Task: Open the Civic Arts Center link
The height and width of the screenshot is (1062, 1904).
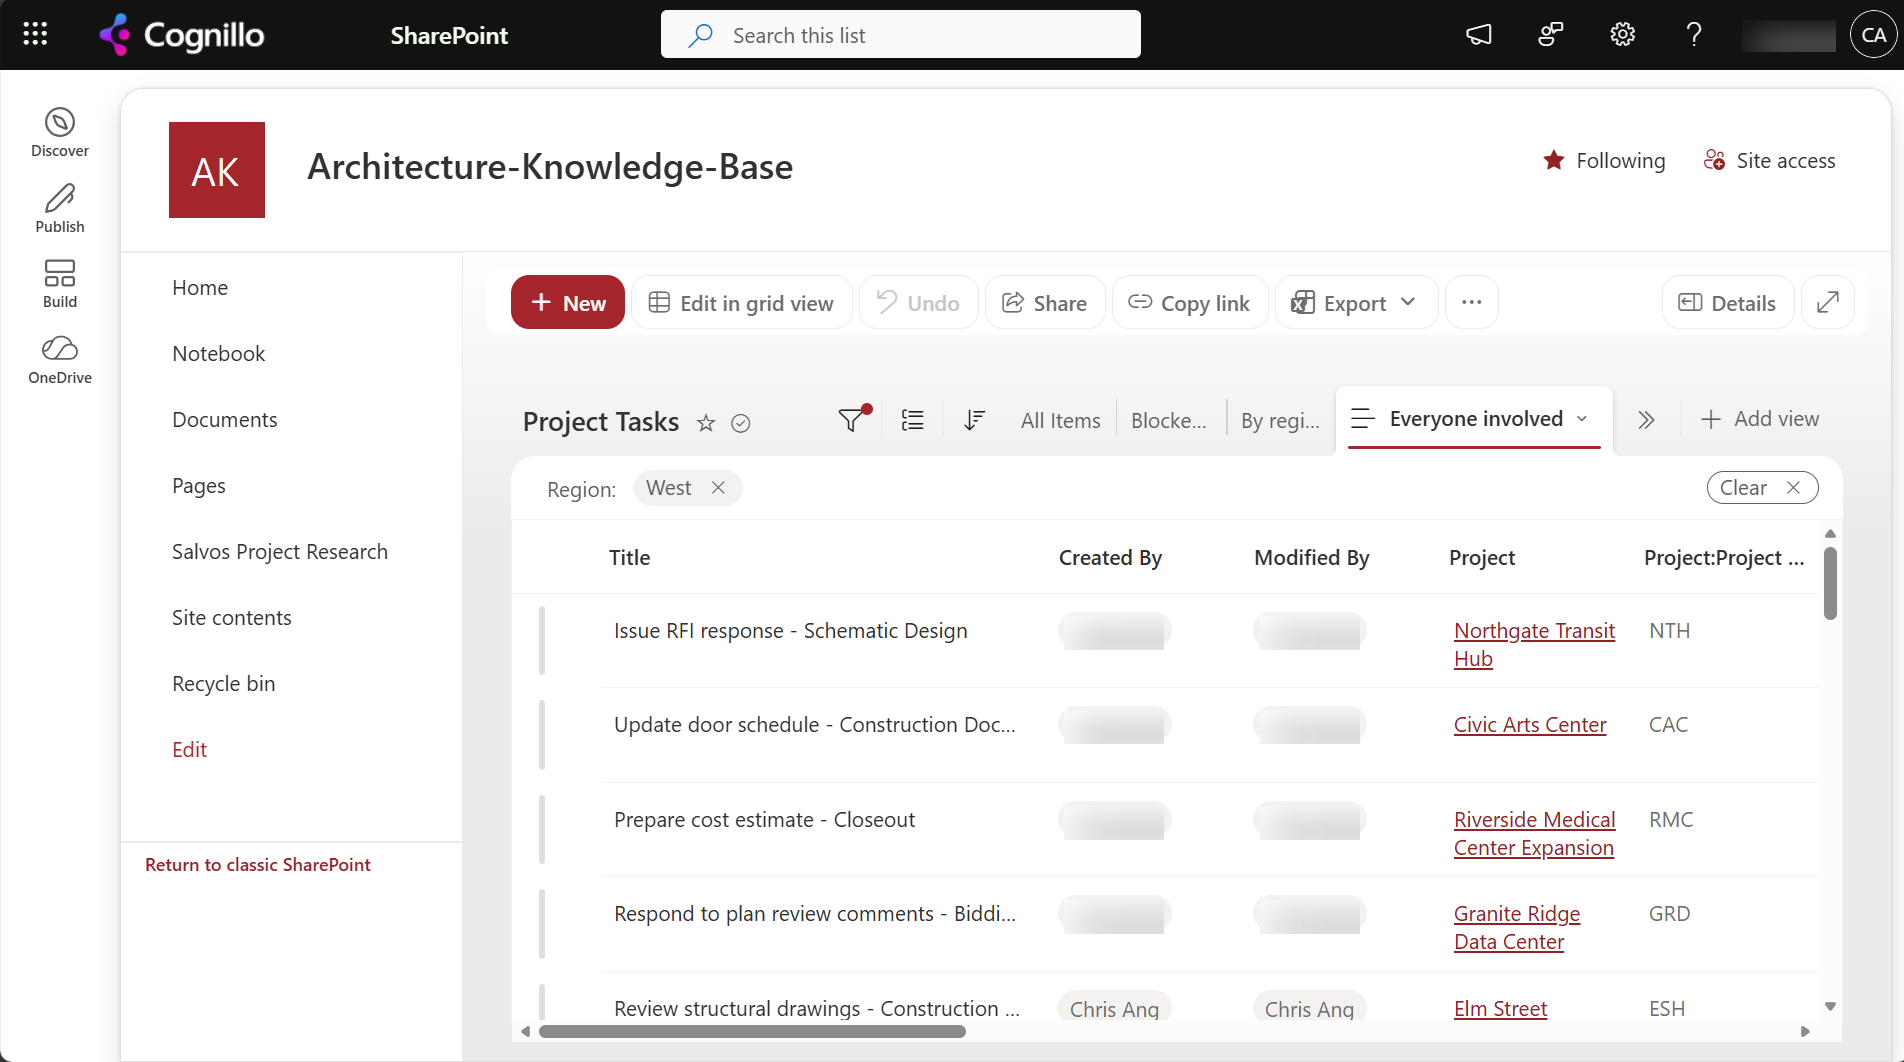Action: tap(1530, 725)
